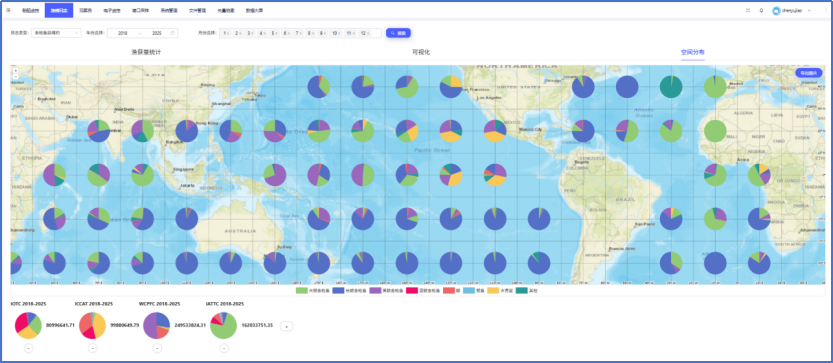Add a new chart with the plus button

pyautogui.click(x=286, y=327)
